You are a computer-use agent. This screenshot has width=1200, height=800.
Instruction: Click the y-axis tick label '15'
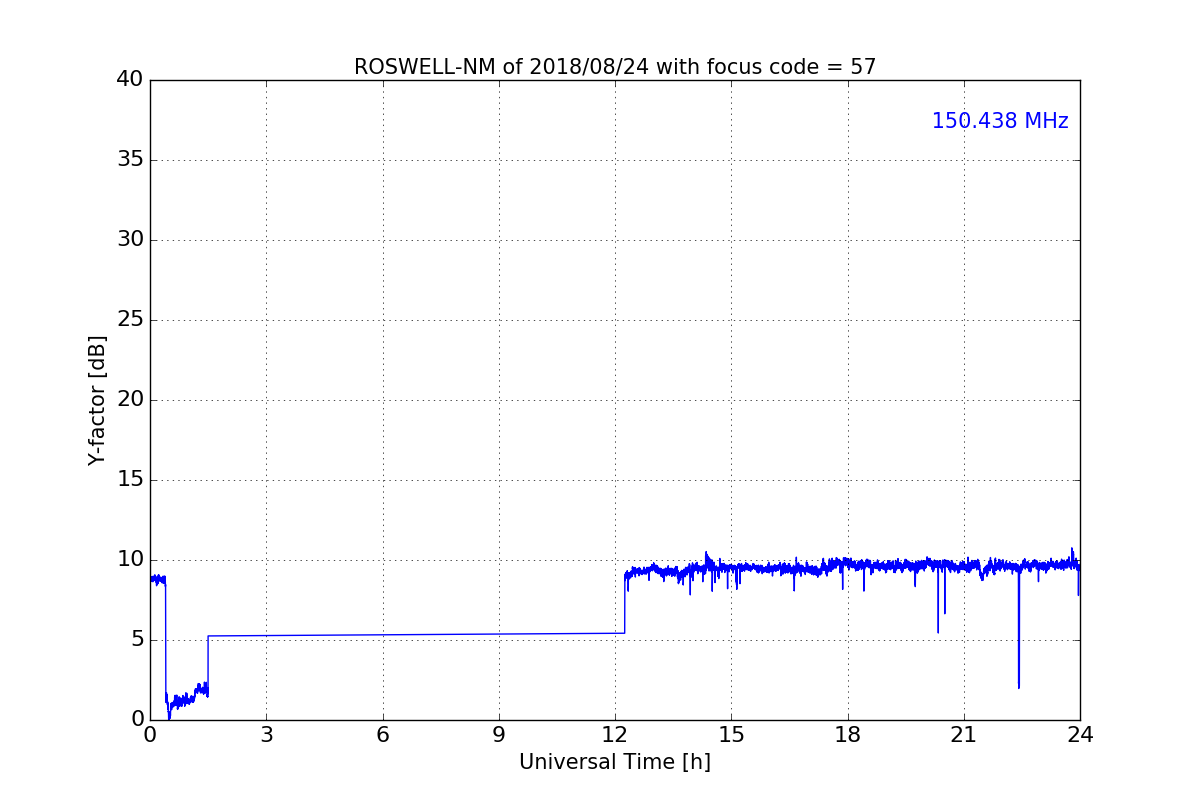click(130, 480)
